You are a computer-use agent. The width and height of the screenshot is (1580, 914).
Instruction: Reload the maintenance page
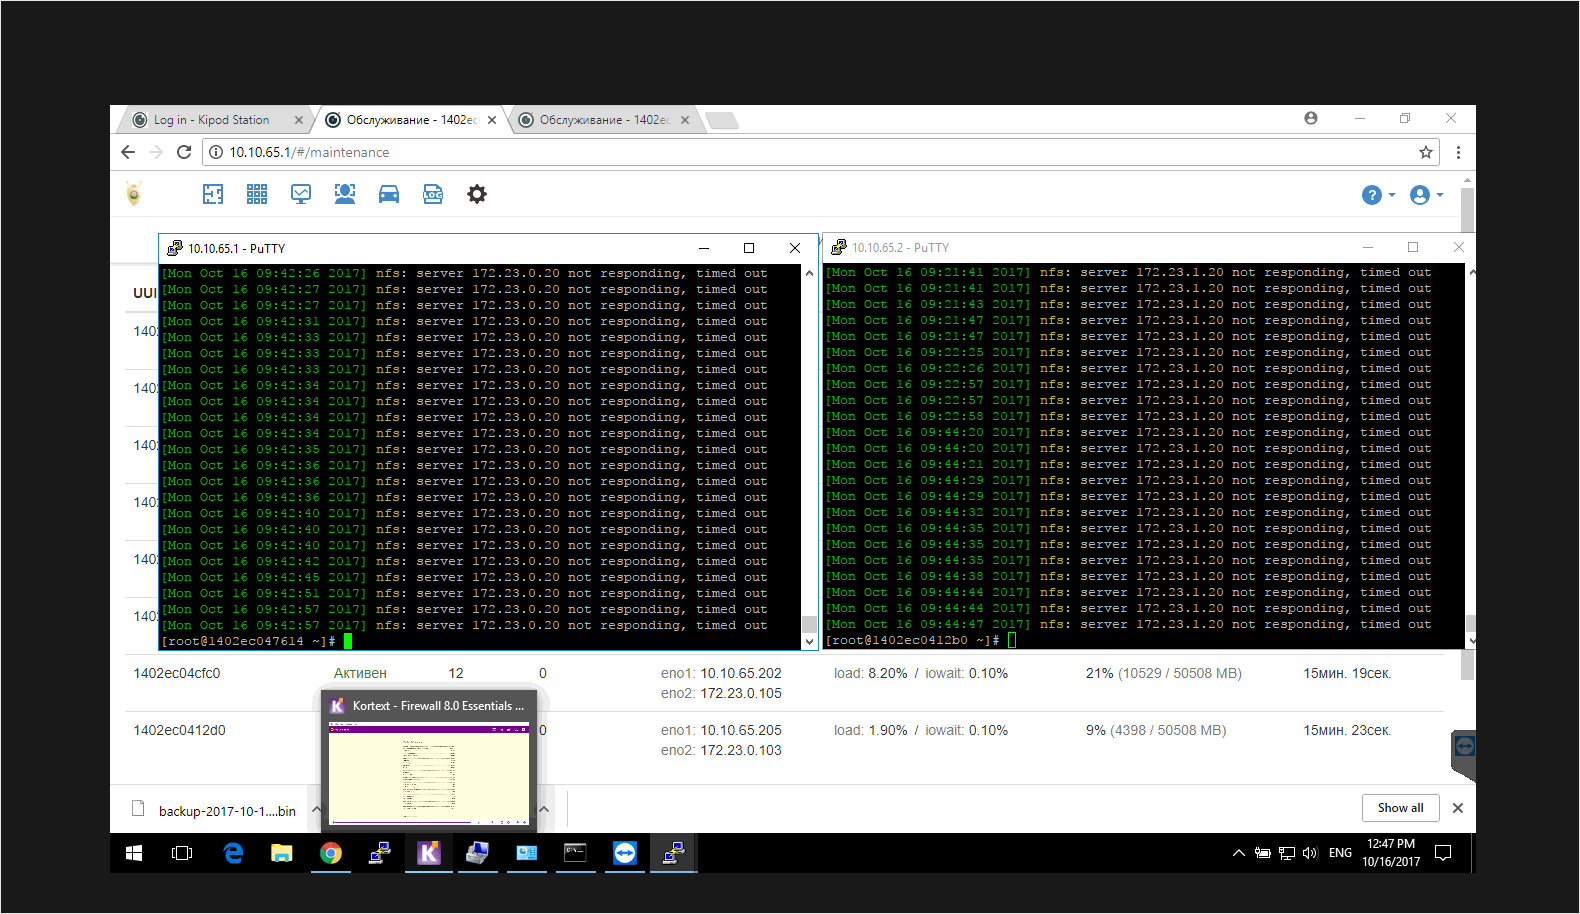click(184, 152)
